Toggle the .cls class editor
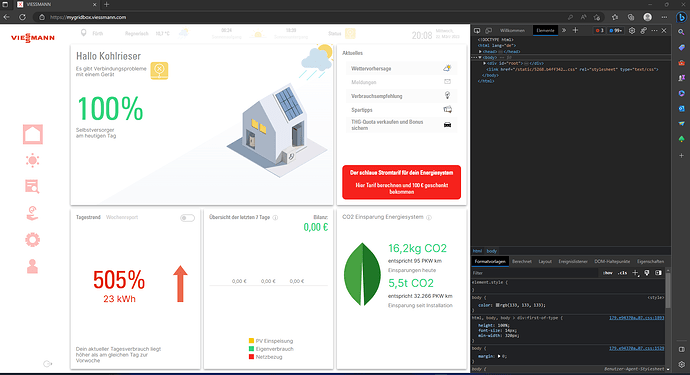The height and width of the screenshot is (375, 690). (x=622, y=273)
